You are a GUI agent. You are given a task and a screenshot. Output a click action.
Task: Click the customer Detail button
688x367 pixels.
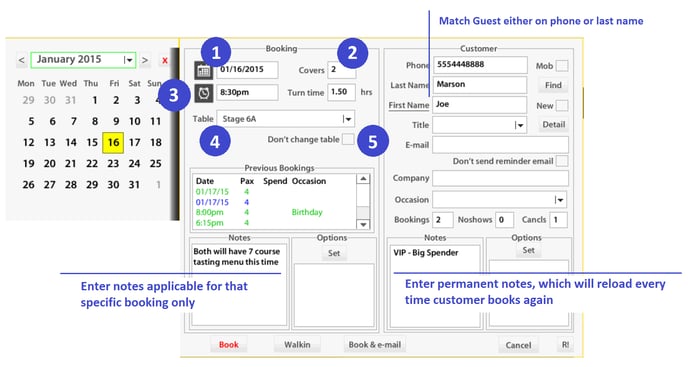[x=553, y=125]
